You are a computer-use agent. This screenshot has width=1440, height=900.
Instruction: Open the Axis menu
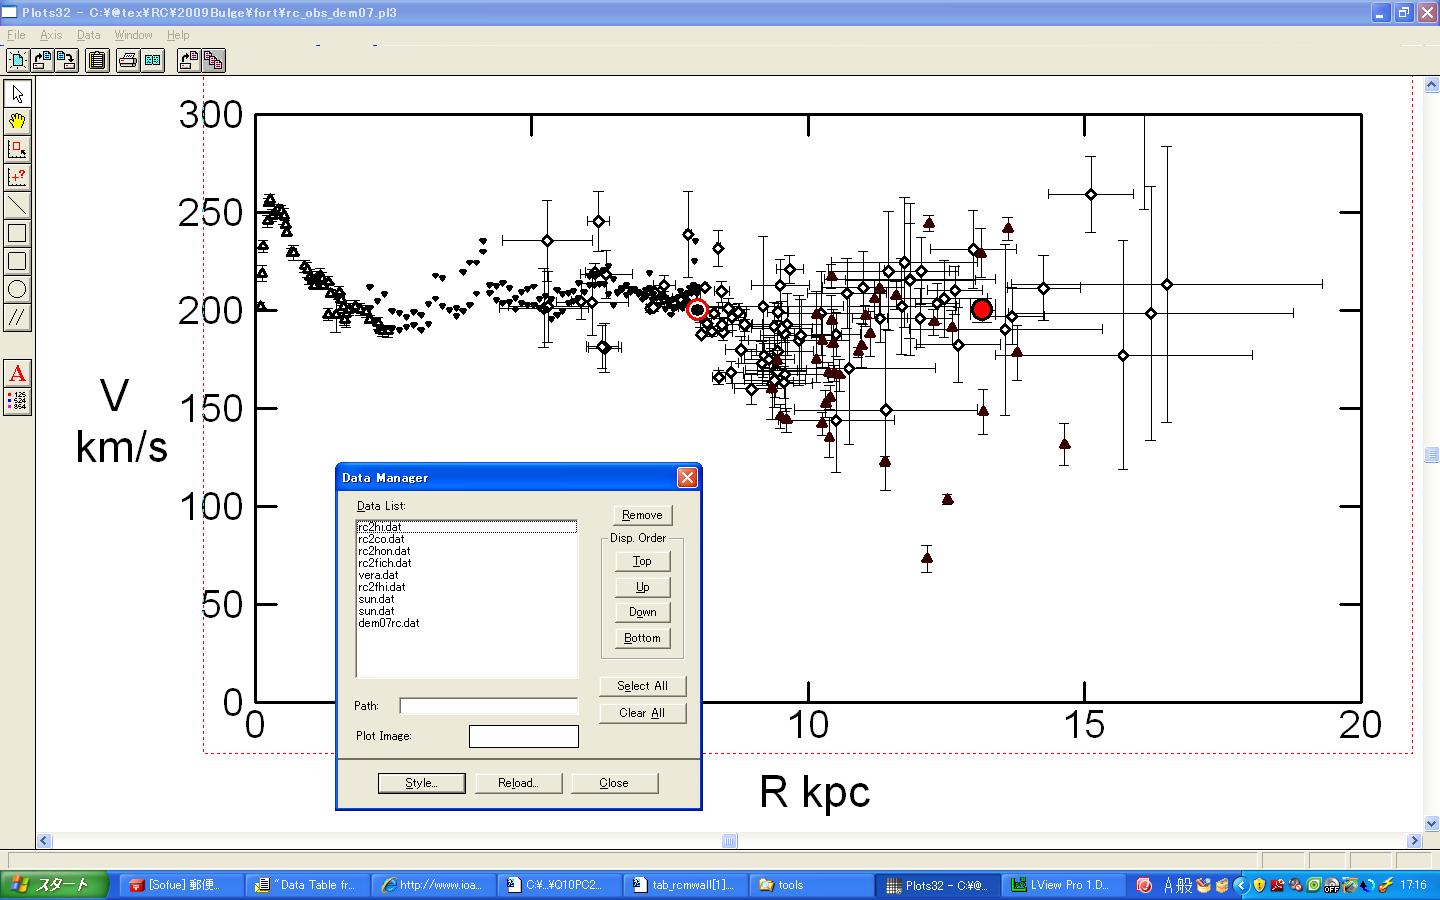tap(51, 35)
